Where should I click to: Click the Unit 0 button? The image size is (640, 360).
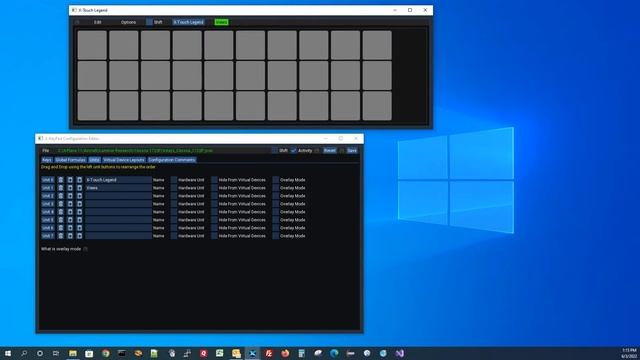[48, 180]
